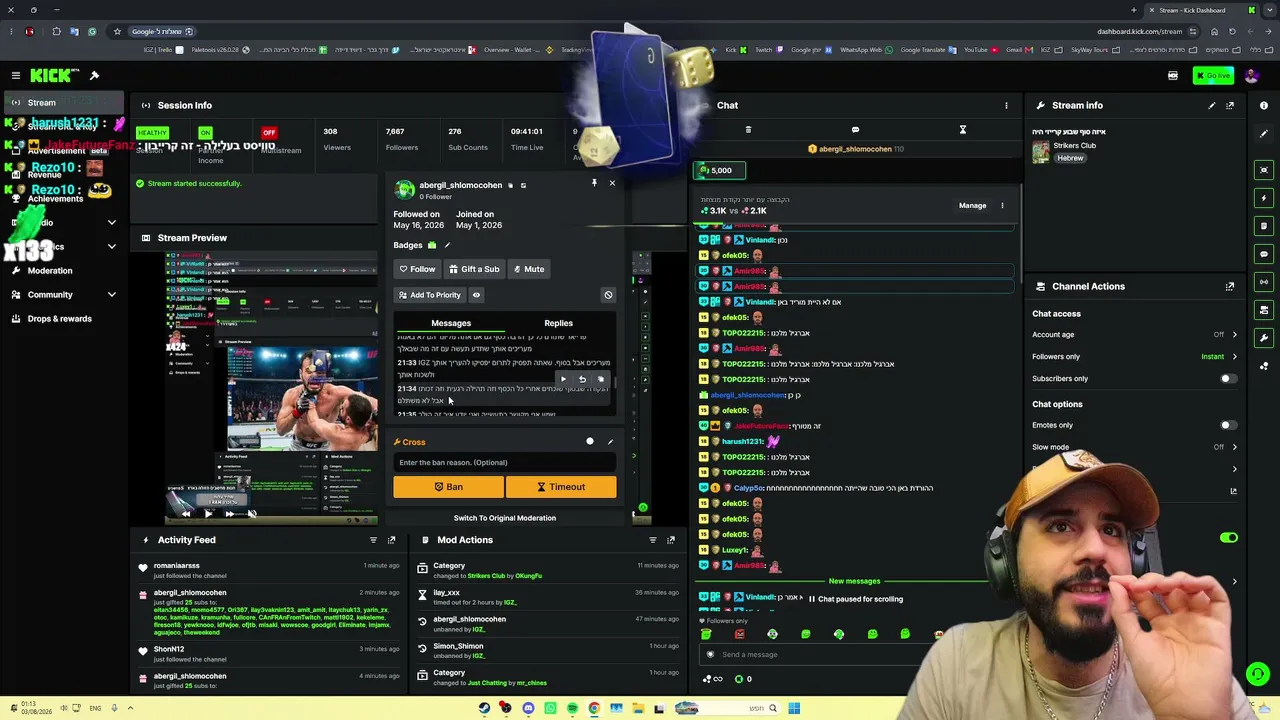
Task: Open the hamburger menu beside the Kick logo
Action: (16, 75)
